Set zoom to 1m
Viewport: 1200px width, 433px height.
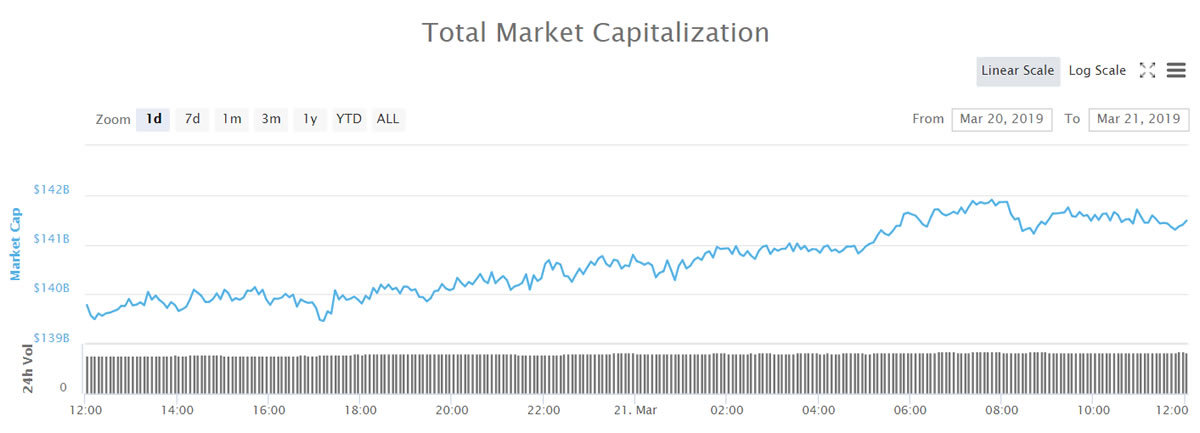point(231,120)
